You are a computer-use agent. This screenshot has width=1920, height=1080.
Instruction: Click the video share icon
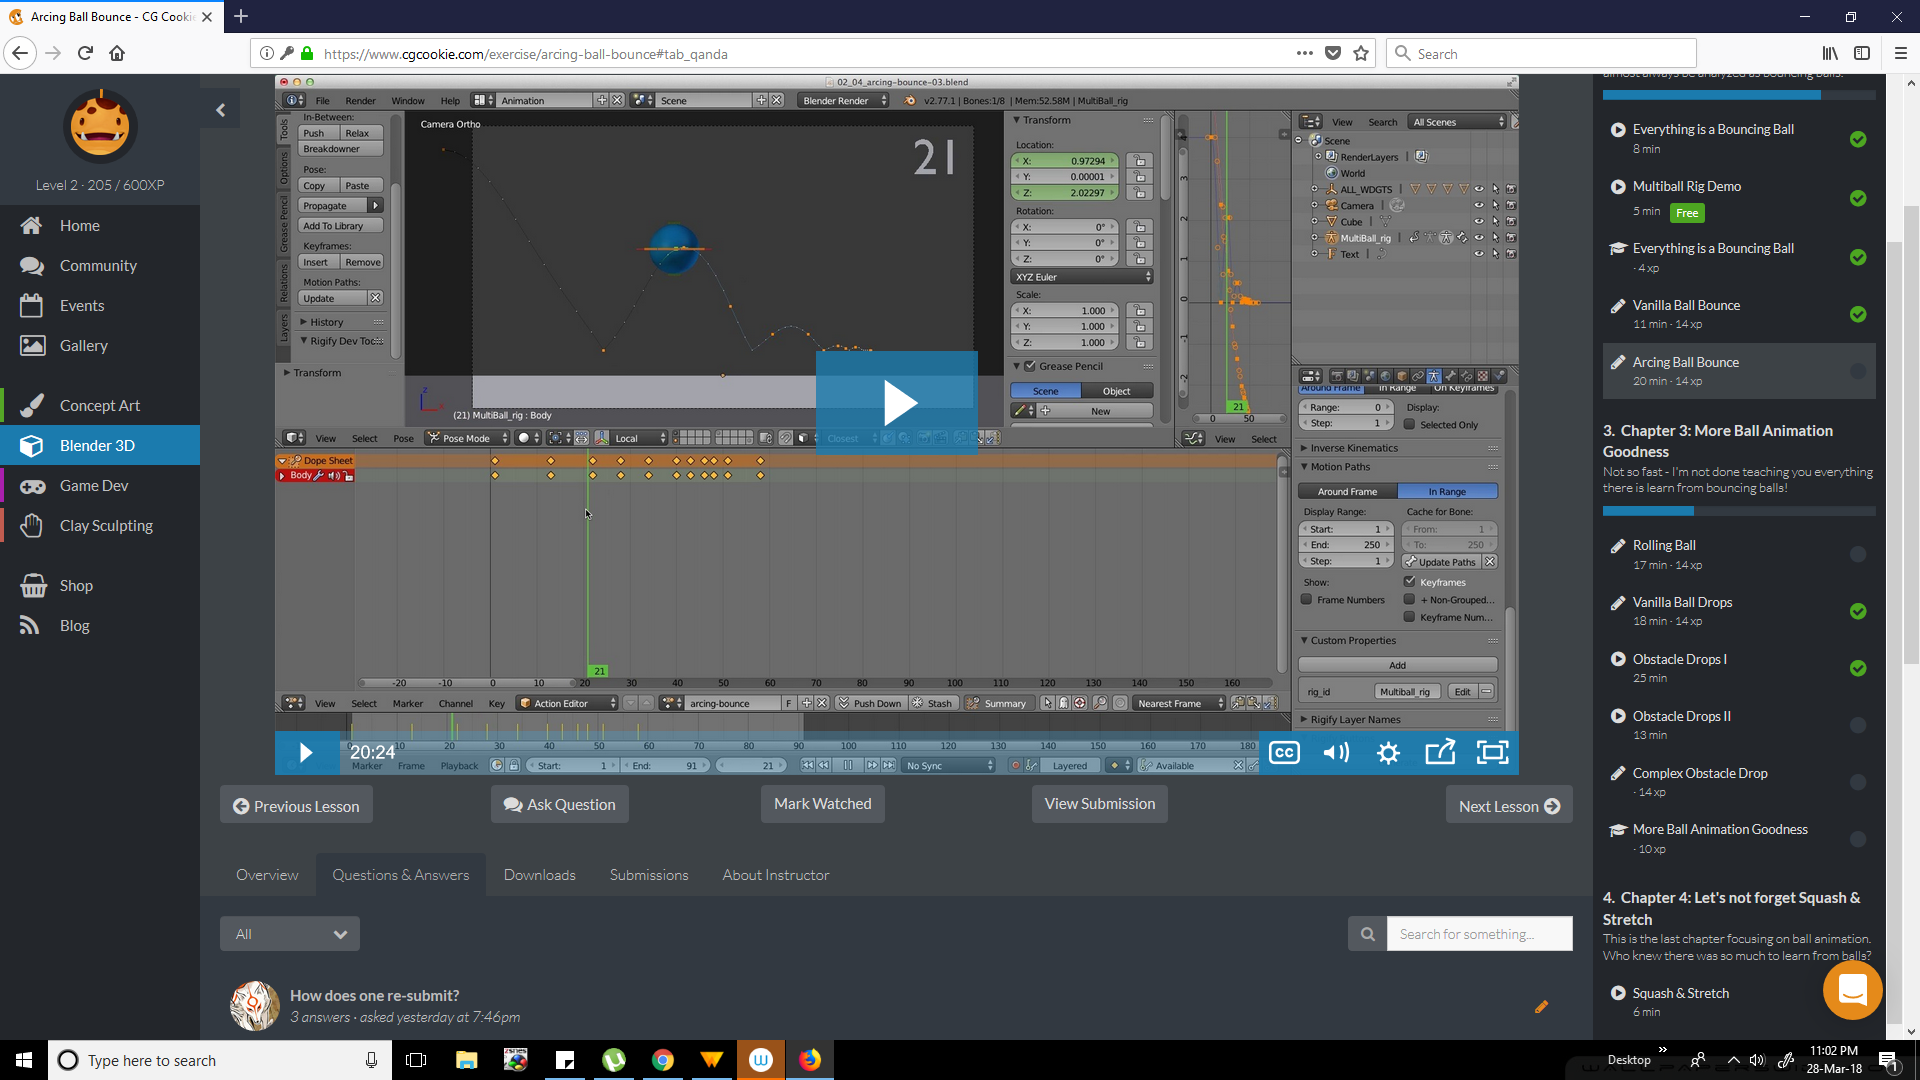point(1440,753)
